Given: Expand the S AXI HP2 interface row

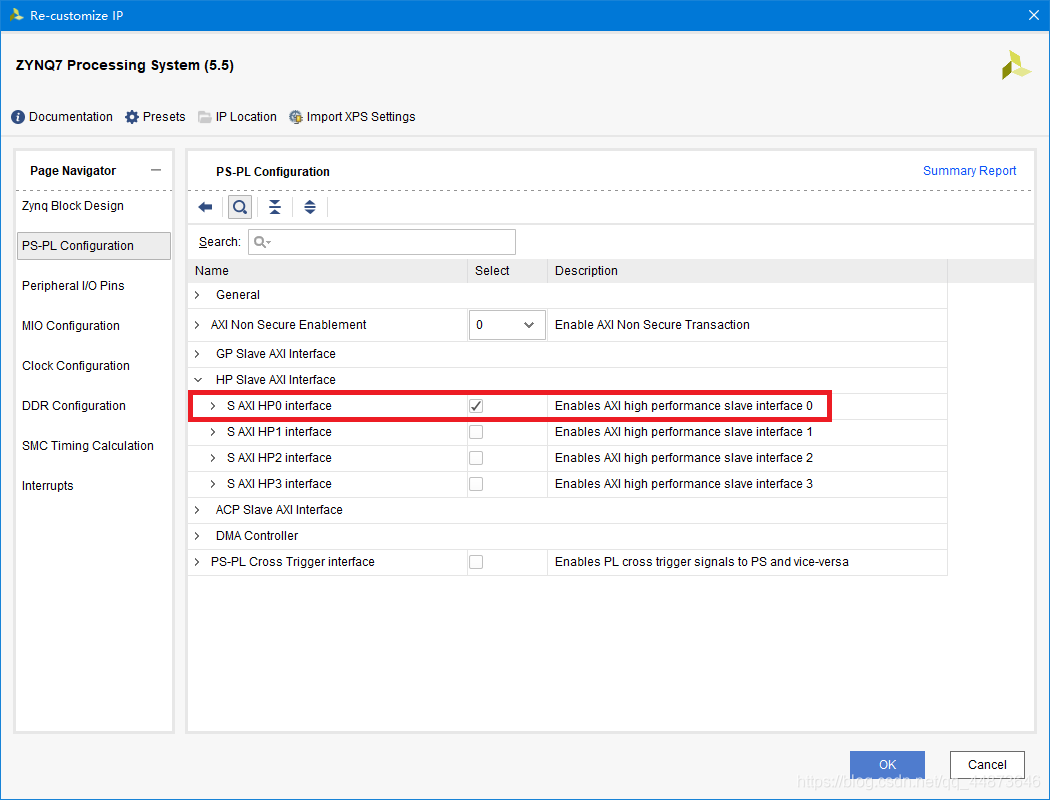Looking at the screenshot, I should pos(213,458).
